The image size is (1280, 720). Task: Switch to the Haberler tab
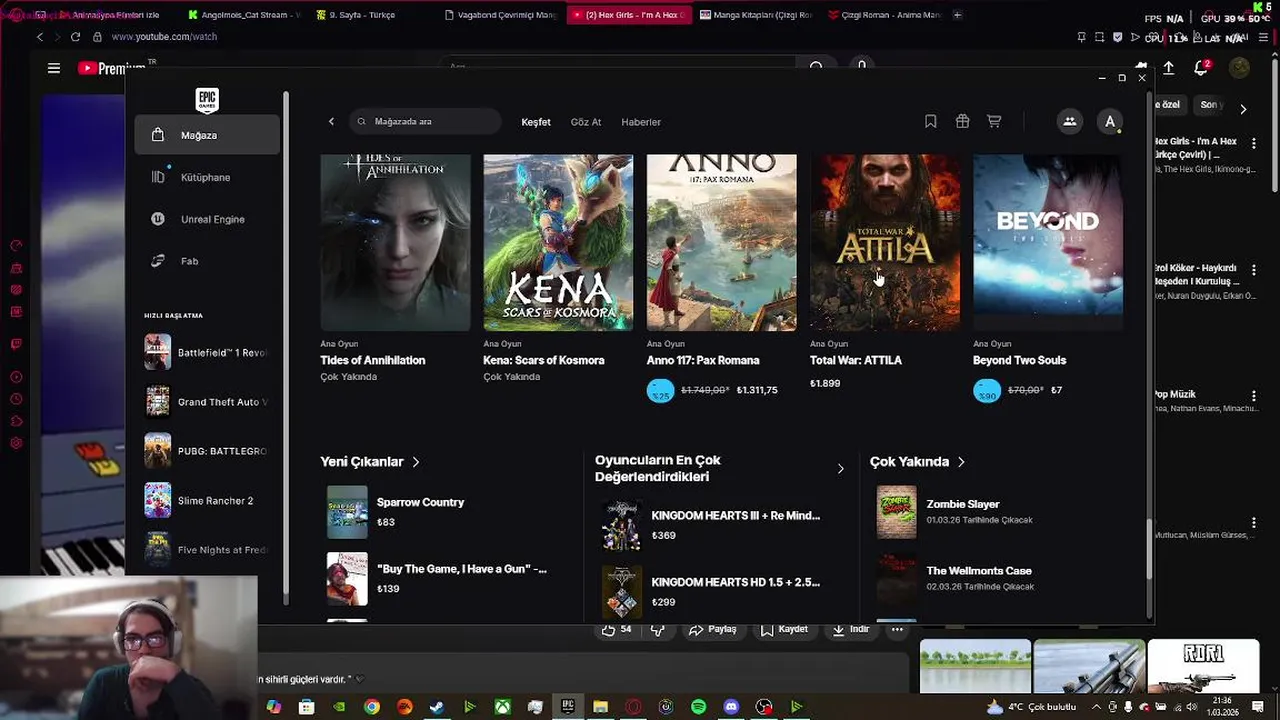[641, 122]
